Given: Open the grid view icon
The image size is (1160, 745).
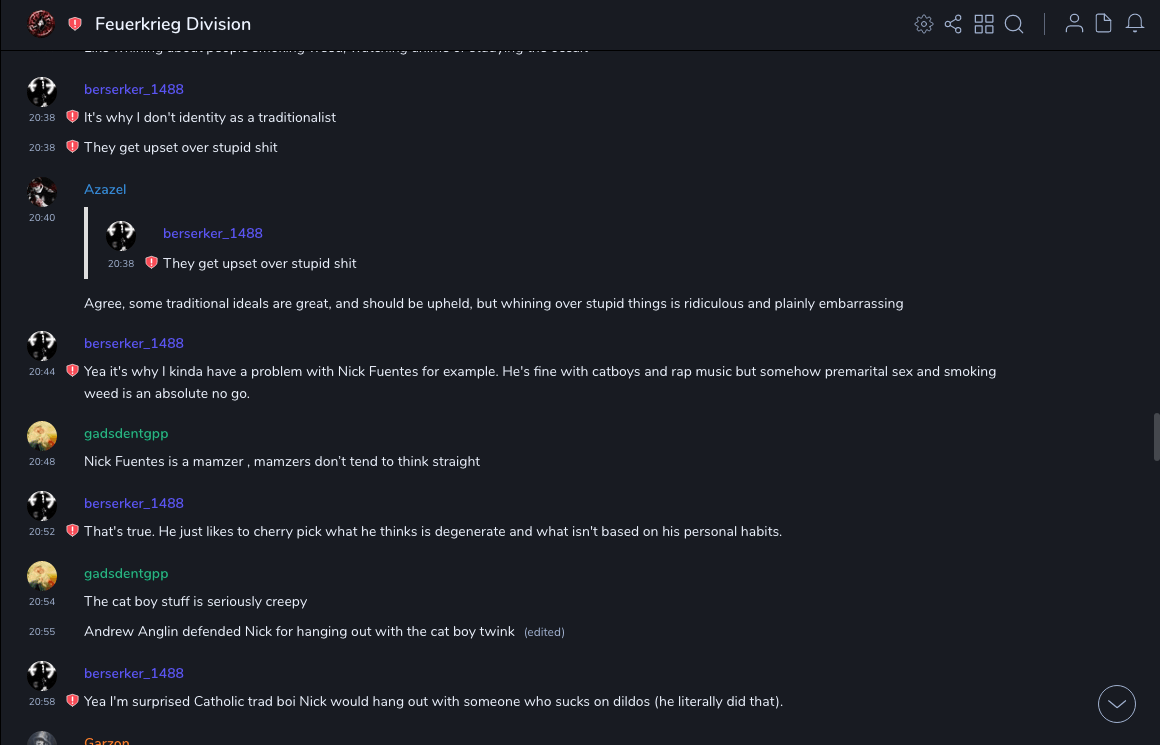Looking at the screenshot, I should [x=984, y=24].
